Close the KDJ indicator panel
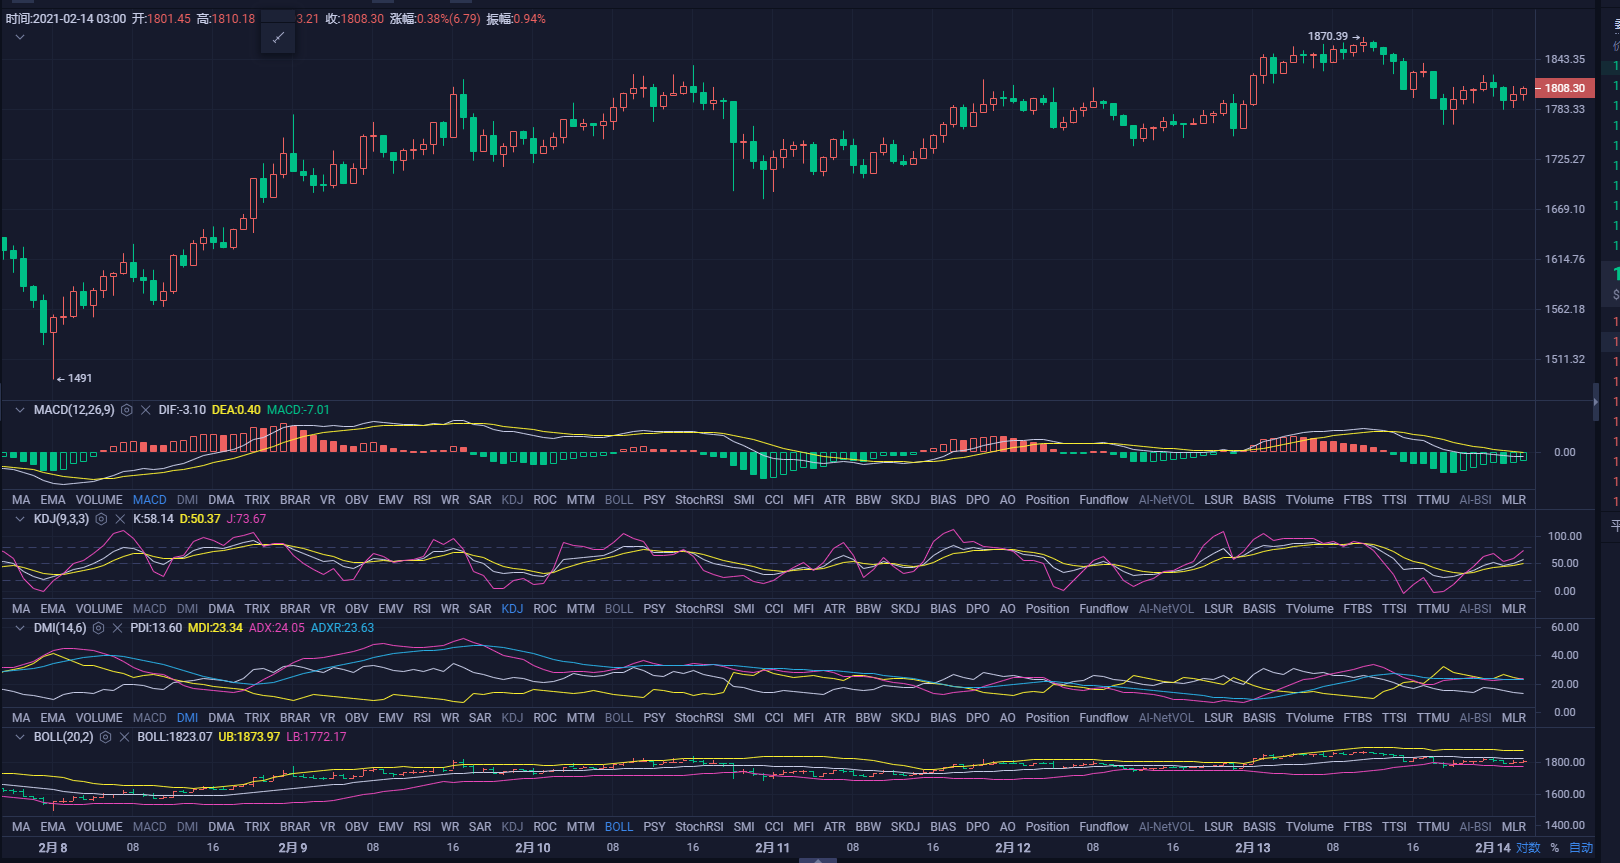The width and height of the screenshot is (1620, 863). pyautogui.click(x=120, y=519)
